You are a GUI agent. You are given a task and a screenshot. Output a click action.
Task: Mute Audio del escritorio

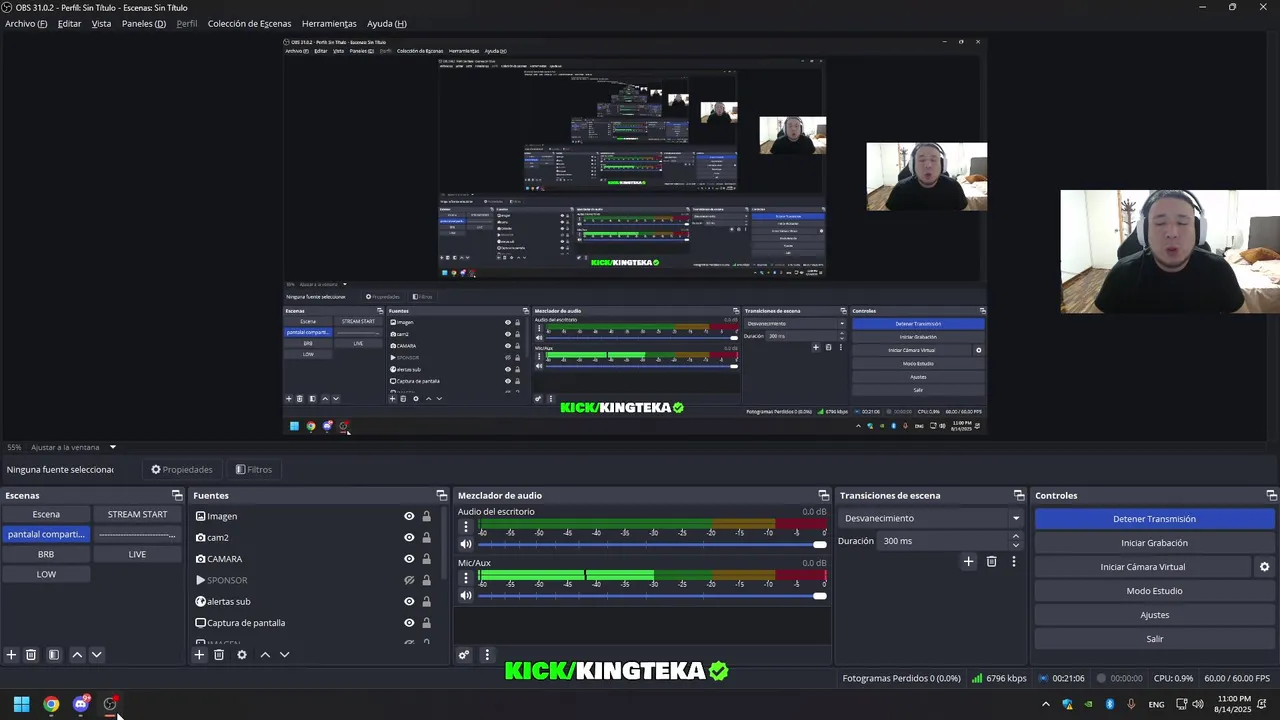click(465, 544)
